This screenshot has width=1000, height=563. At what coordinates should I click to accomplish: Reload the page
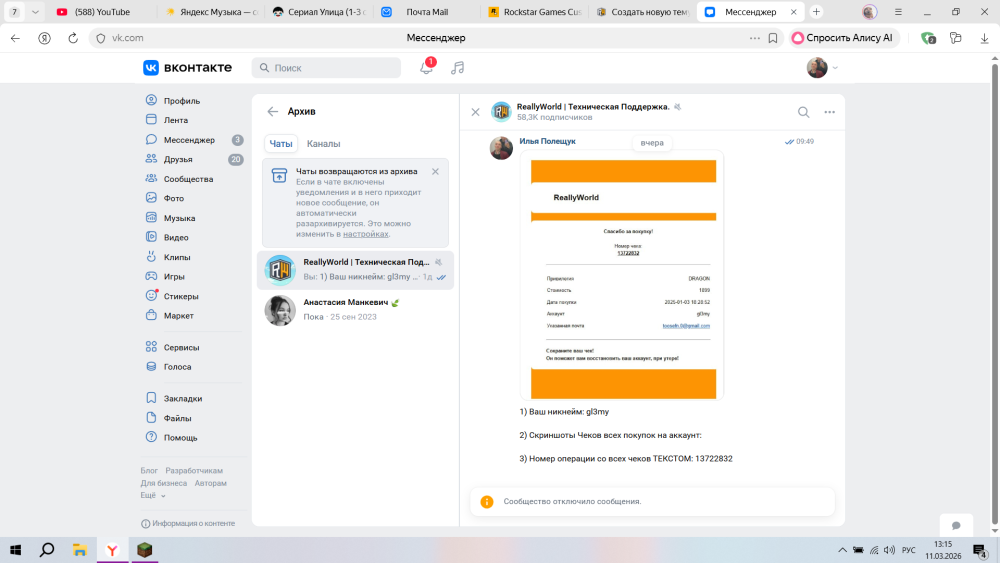click(x=73, y=38)
